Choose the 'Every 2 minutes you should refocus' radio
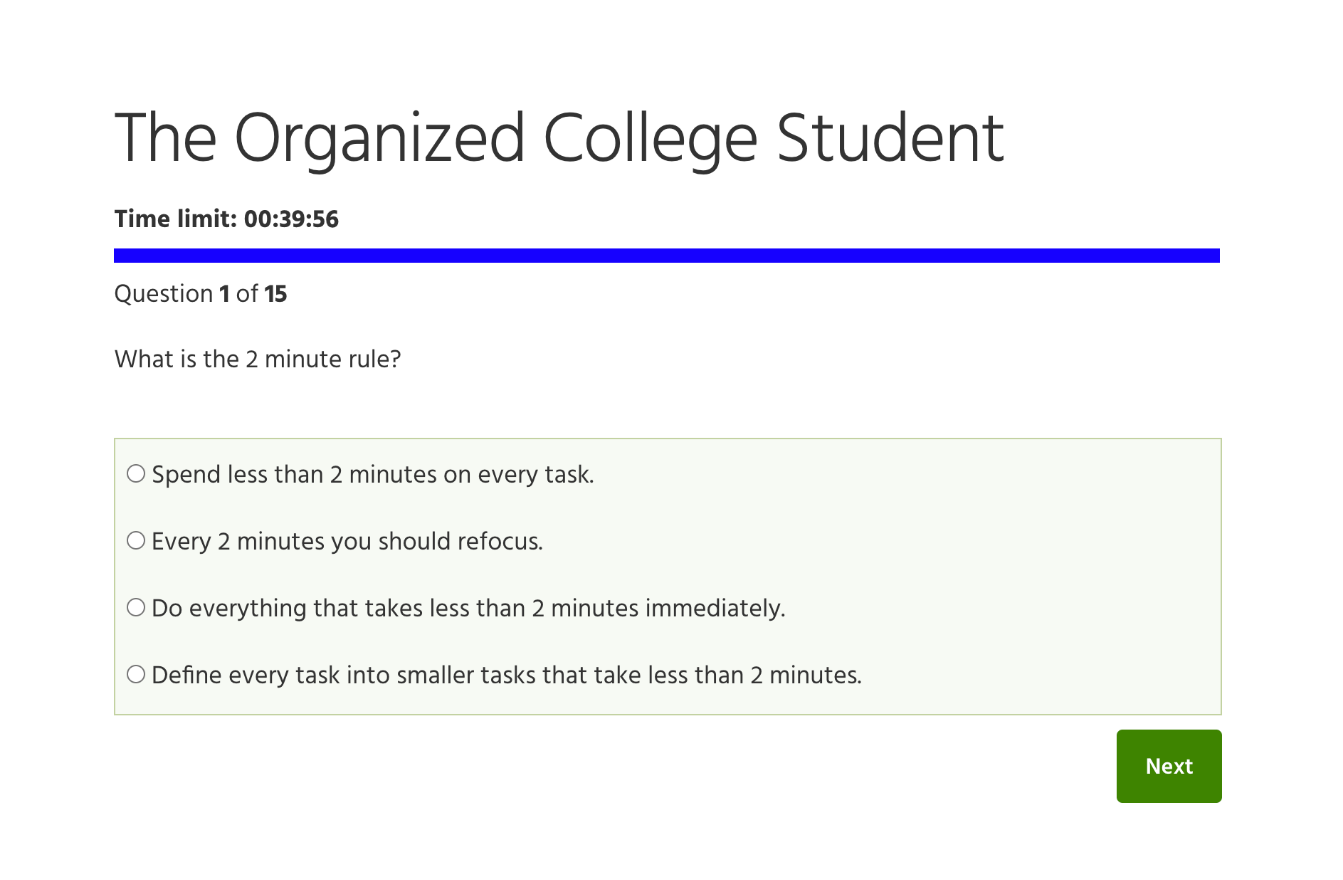Screen dimensions: 1343x880 tap(136, 541)
